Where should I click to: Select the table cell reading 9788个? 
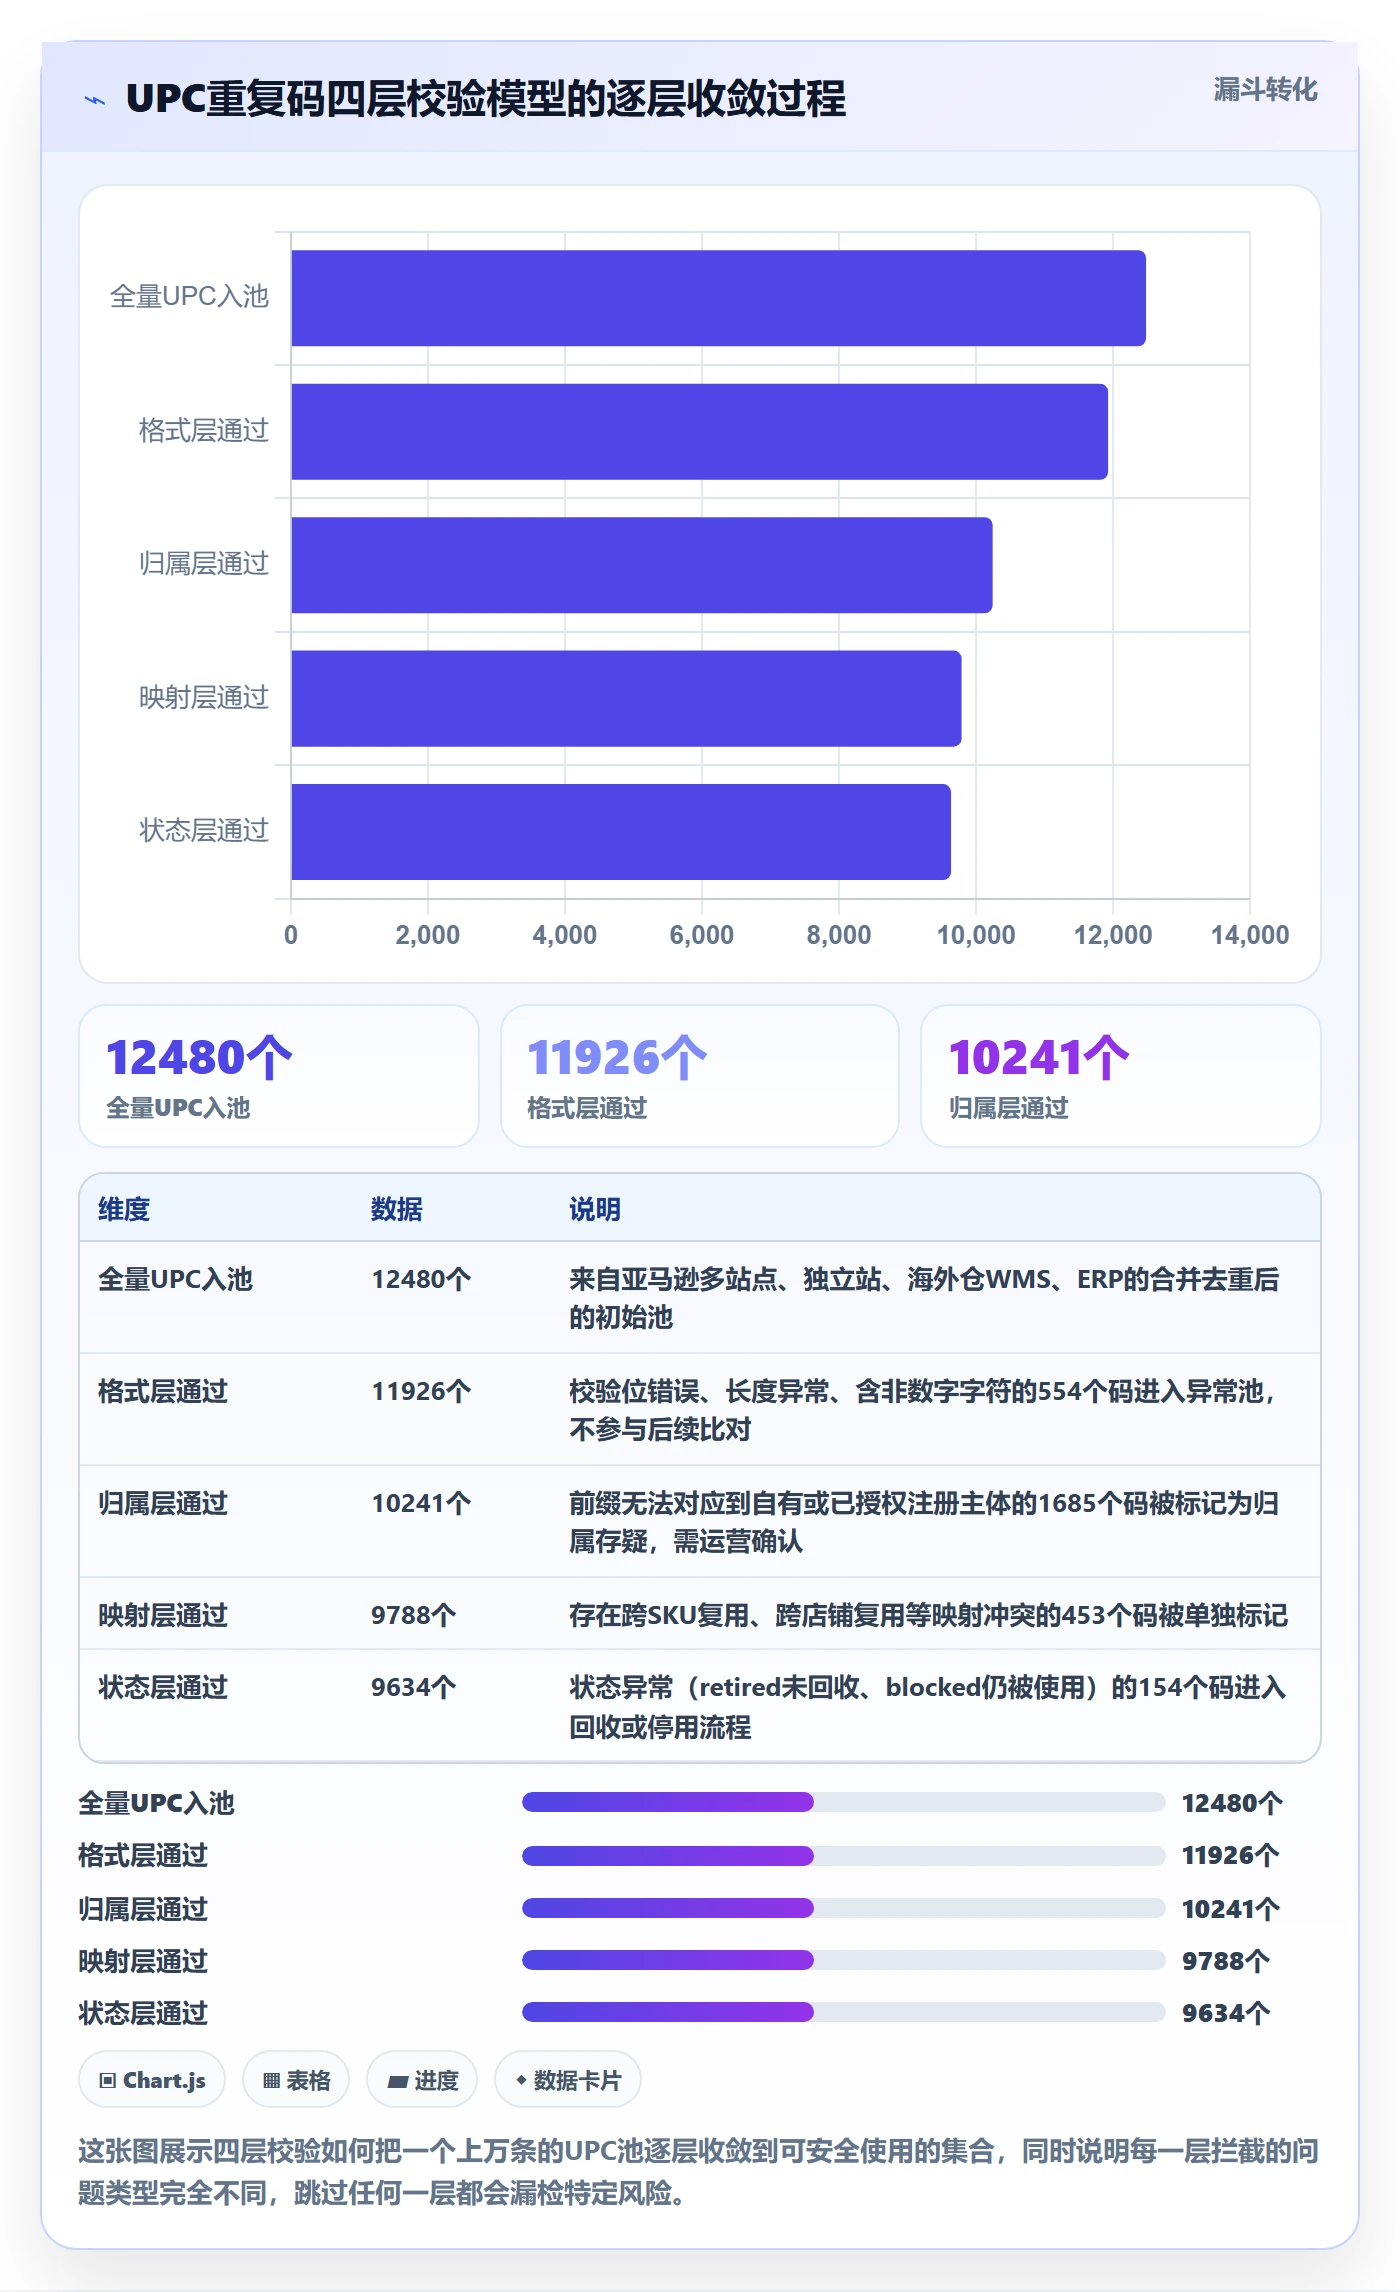point(414,1615)
